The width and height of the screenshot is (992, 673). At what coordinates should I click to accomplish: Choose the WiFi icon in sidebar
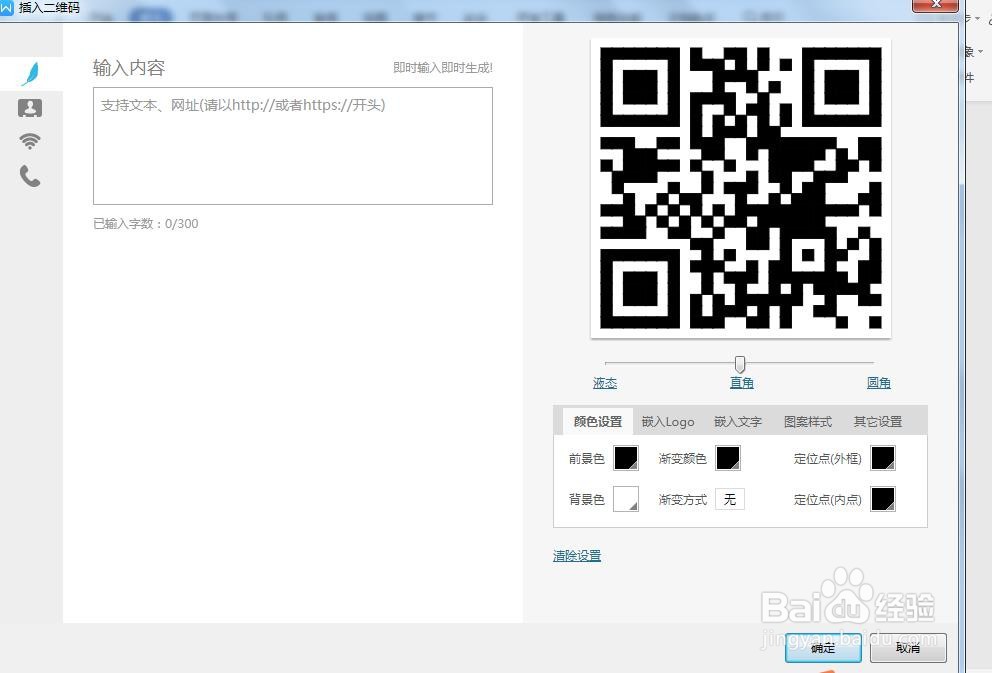pos(30,141)
